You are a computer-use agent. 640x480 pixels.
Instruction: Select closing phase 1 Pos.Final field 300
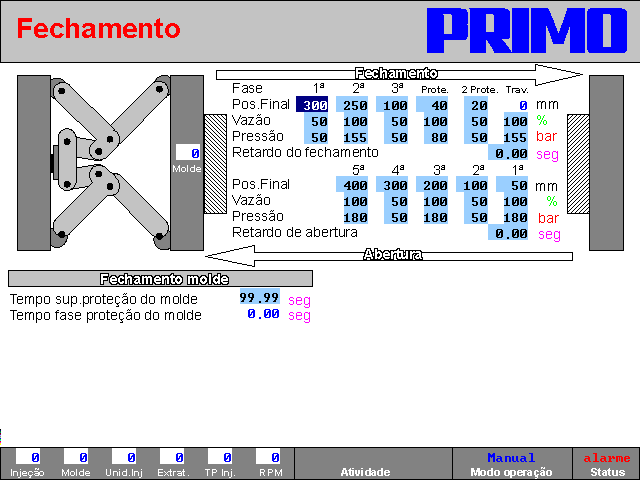click(x=312, y=104)
